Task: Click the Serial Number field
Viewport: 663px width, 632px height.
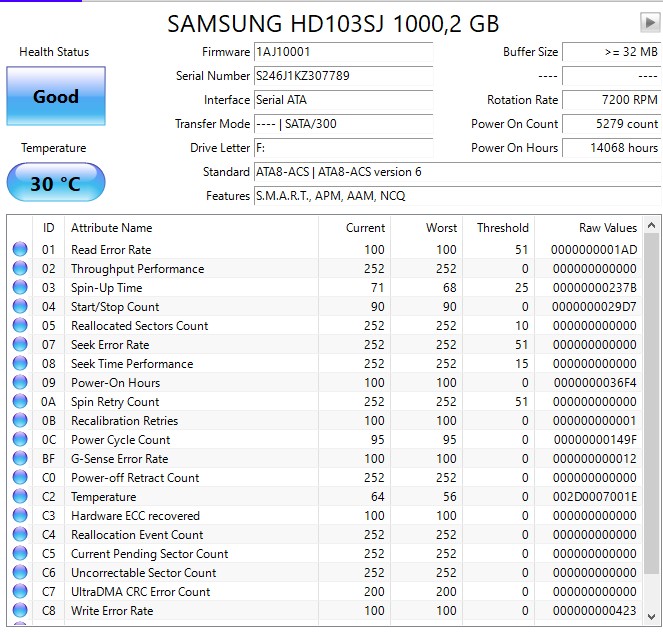Action: [x=343, y=76]
